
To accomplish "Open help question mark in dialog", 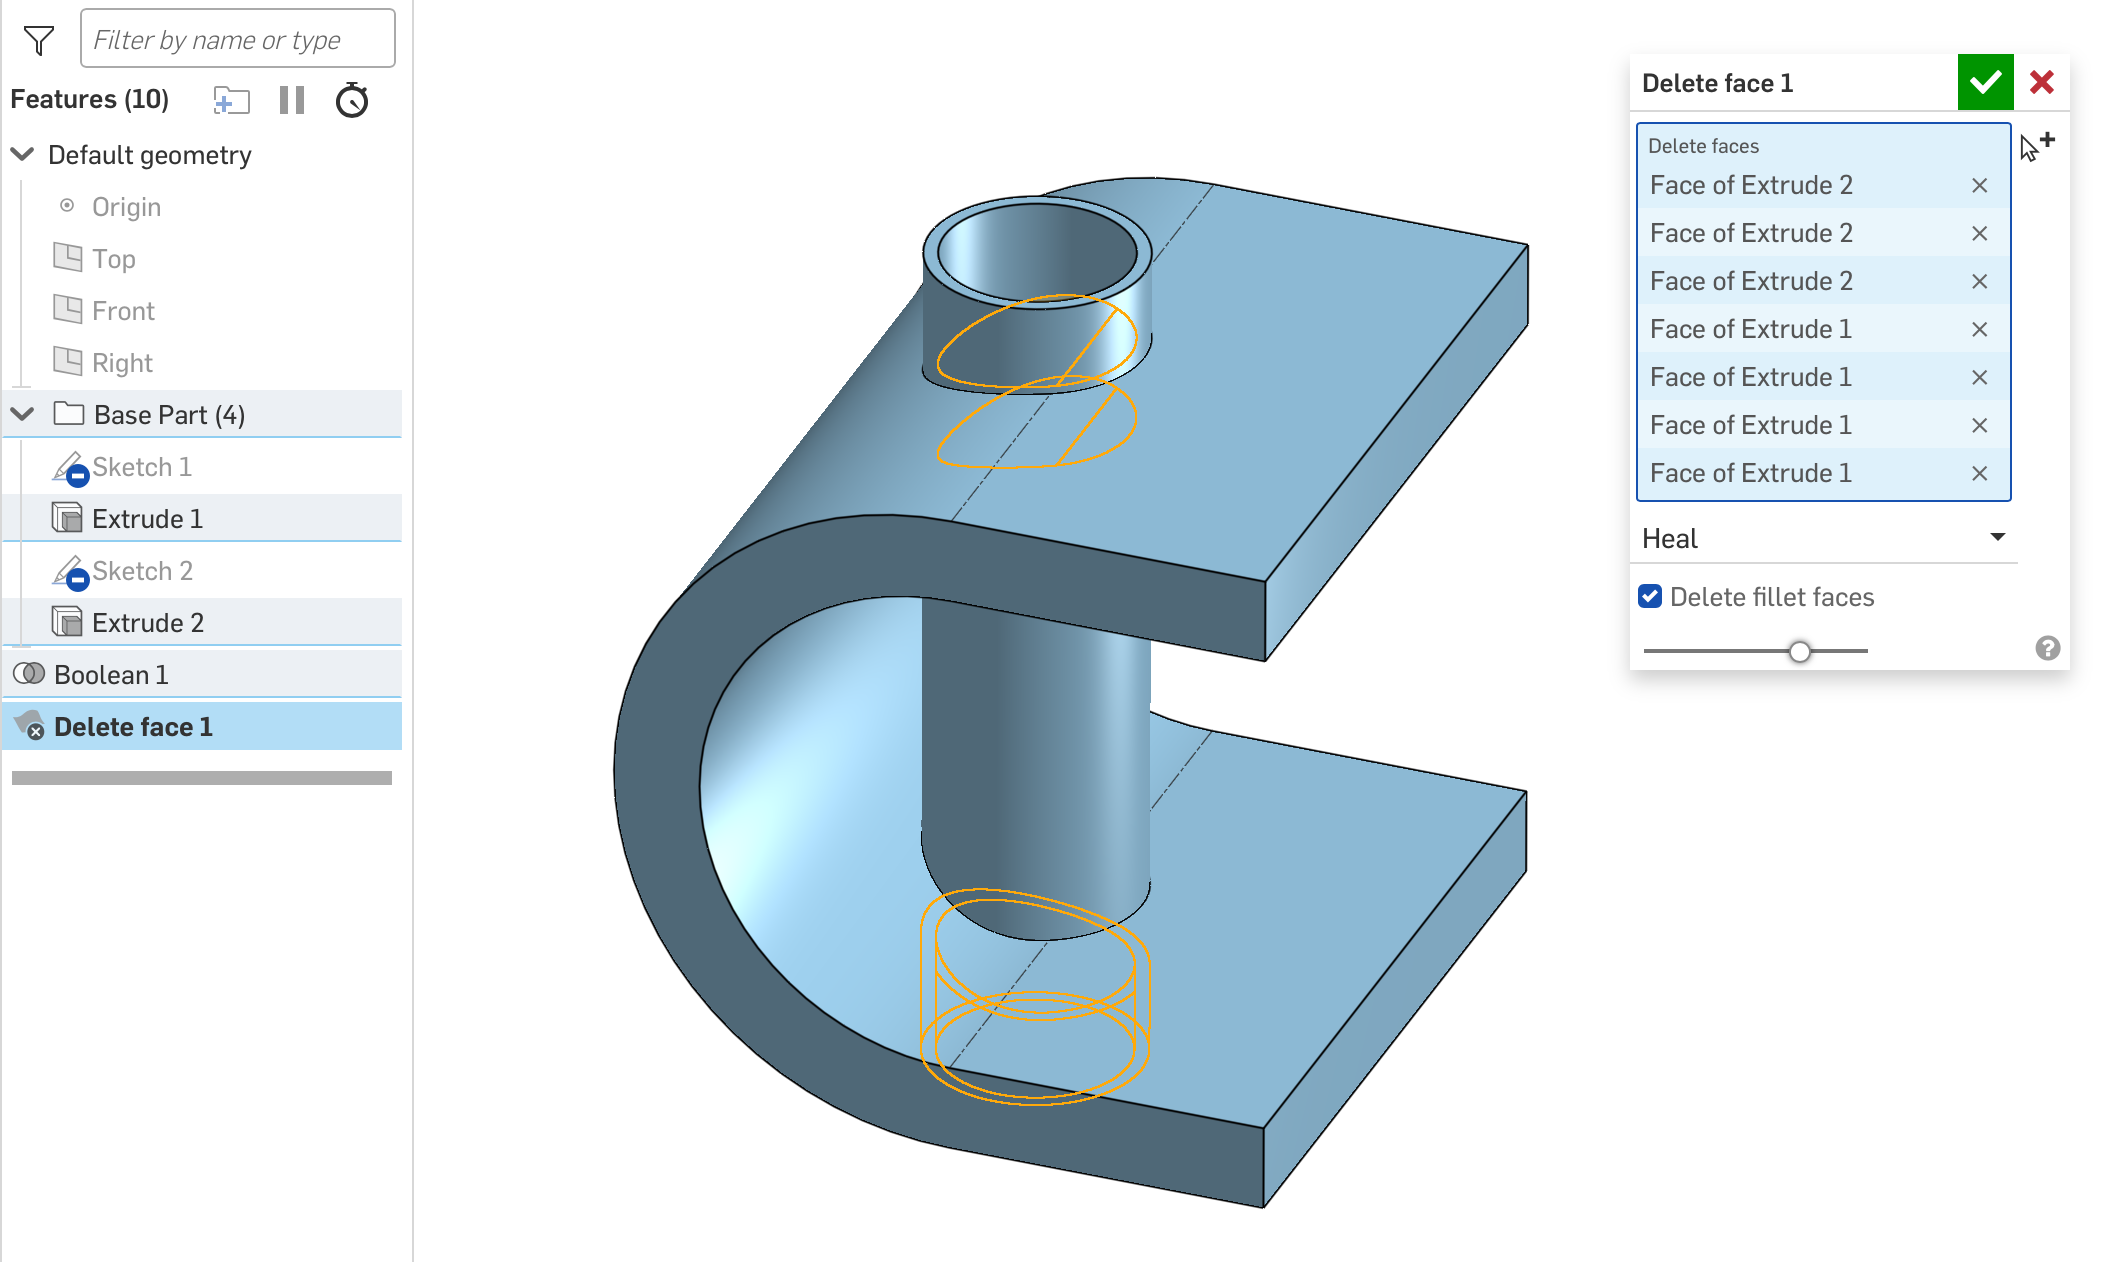I will click(x=2047, y=648).
